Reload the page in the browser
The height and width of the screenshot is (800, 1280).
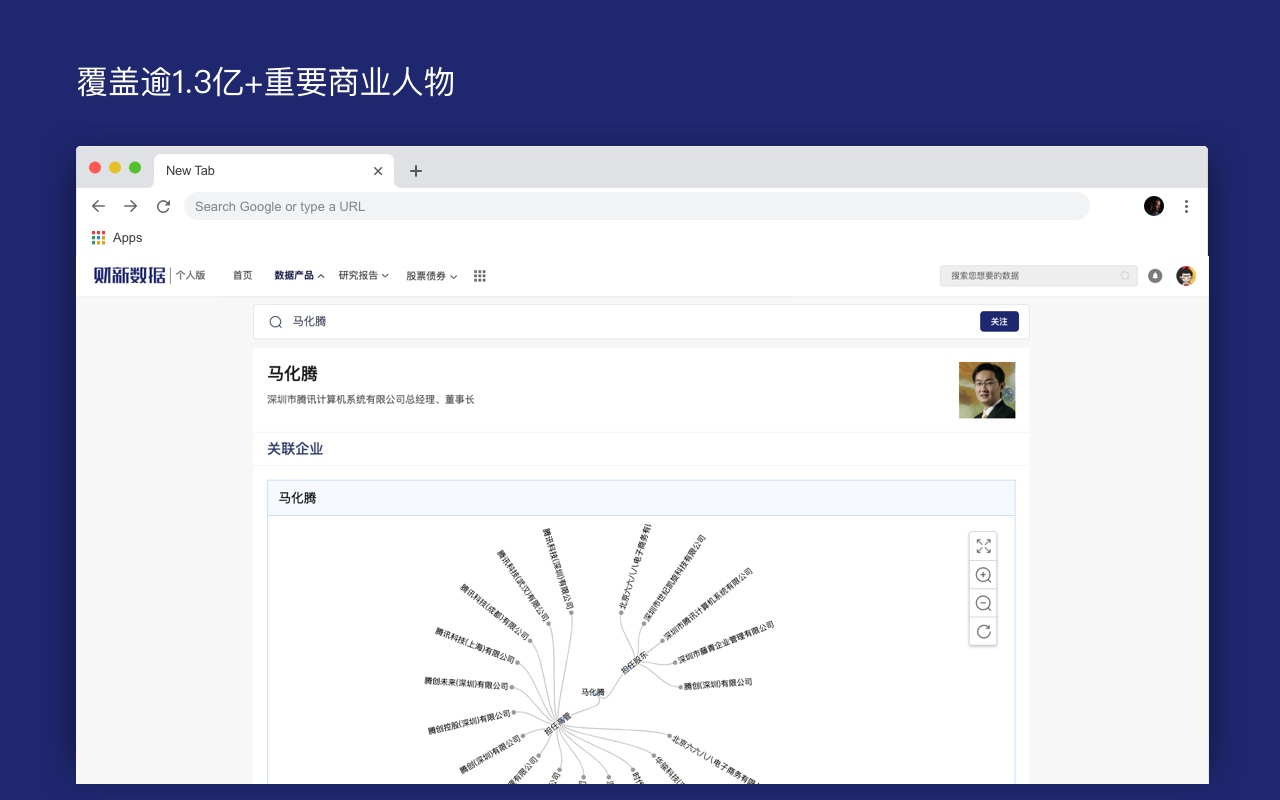(163, 206)
